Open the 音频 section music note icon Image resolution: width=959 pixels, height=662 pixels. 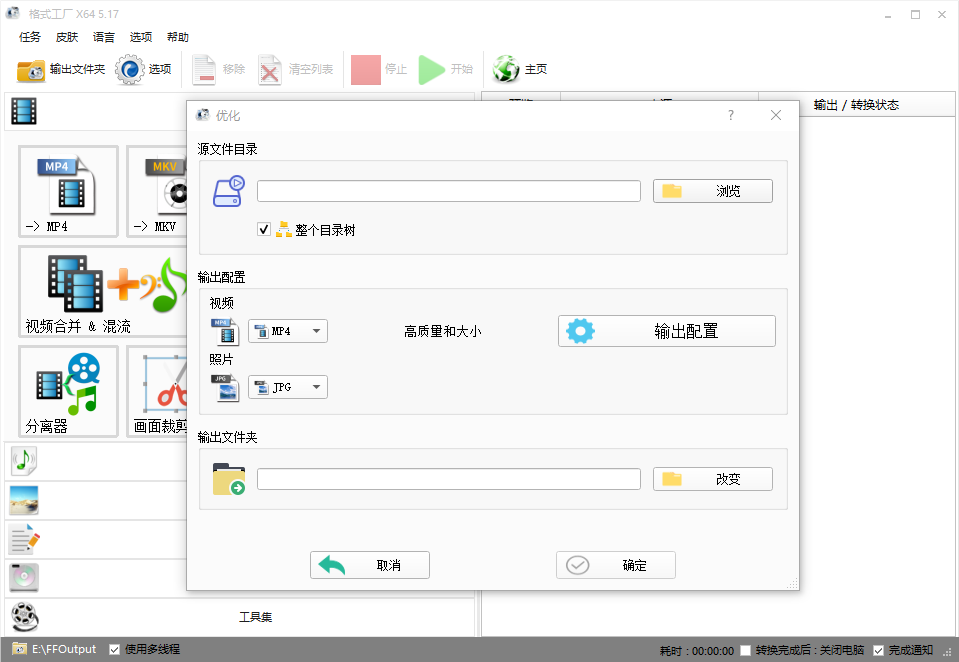(x=24, y=460)
